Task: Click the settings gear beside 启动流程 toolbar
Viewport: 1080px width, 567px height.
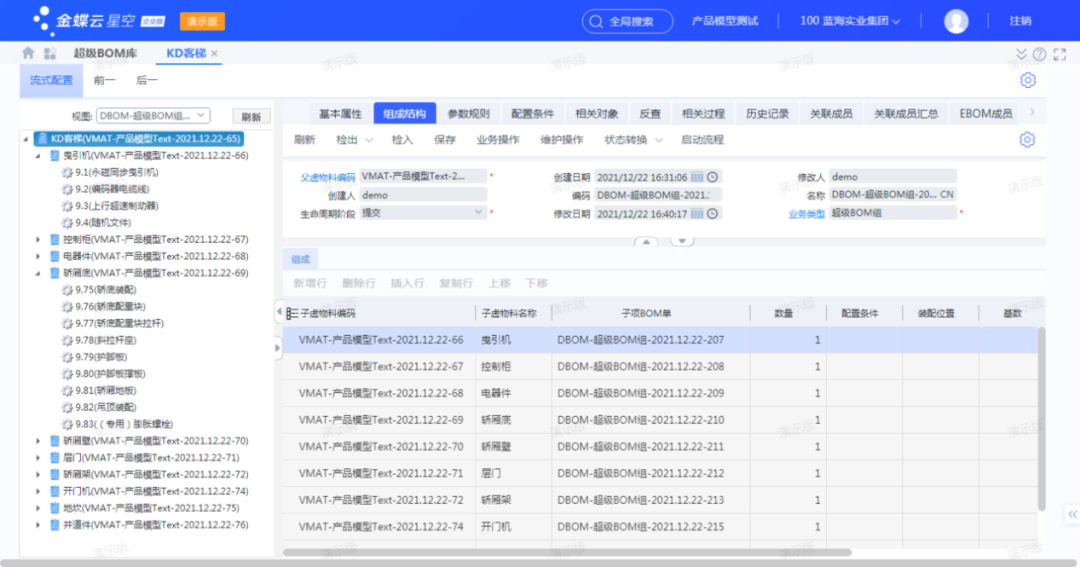Action: coord(1027,140)
